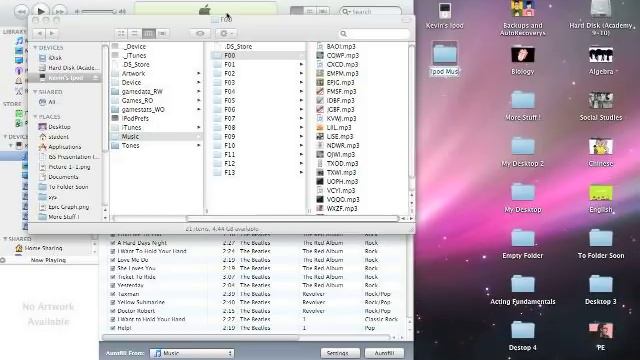Collapse the PLACES section in Finder sidebar
This screenshot has height=360, width=640.
pos(36,117)
